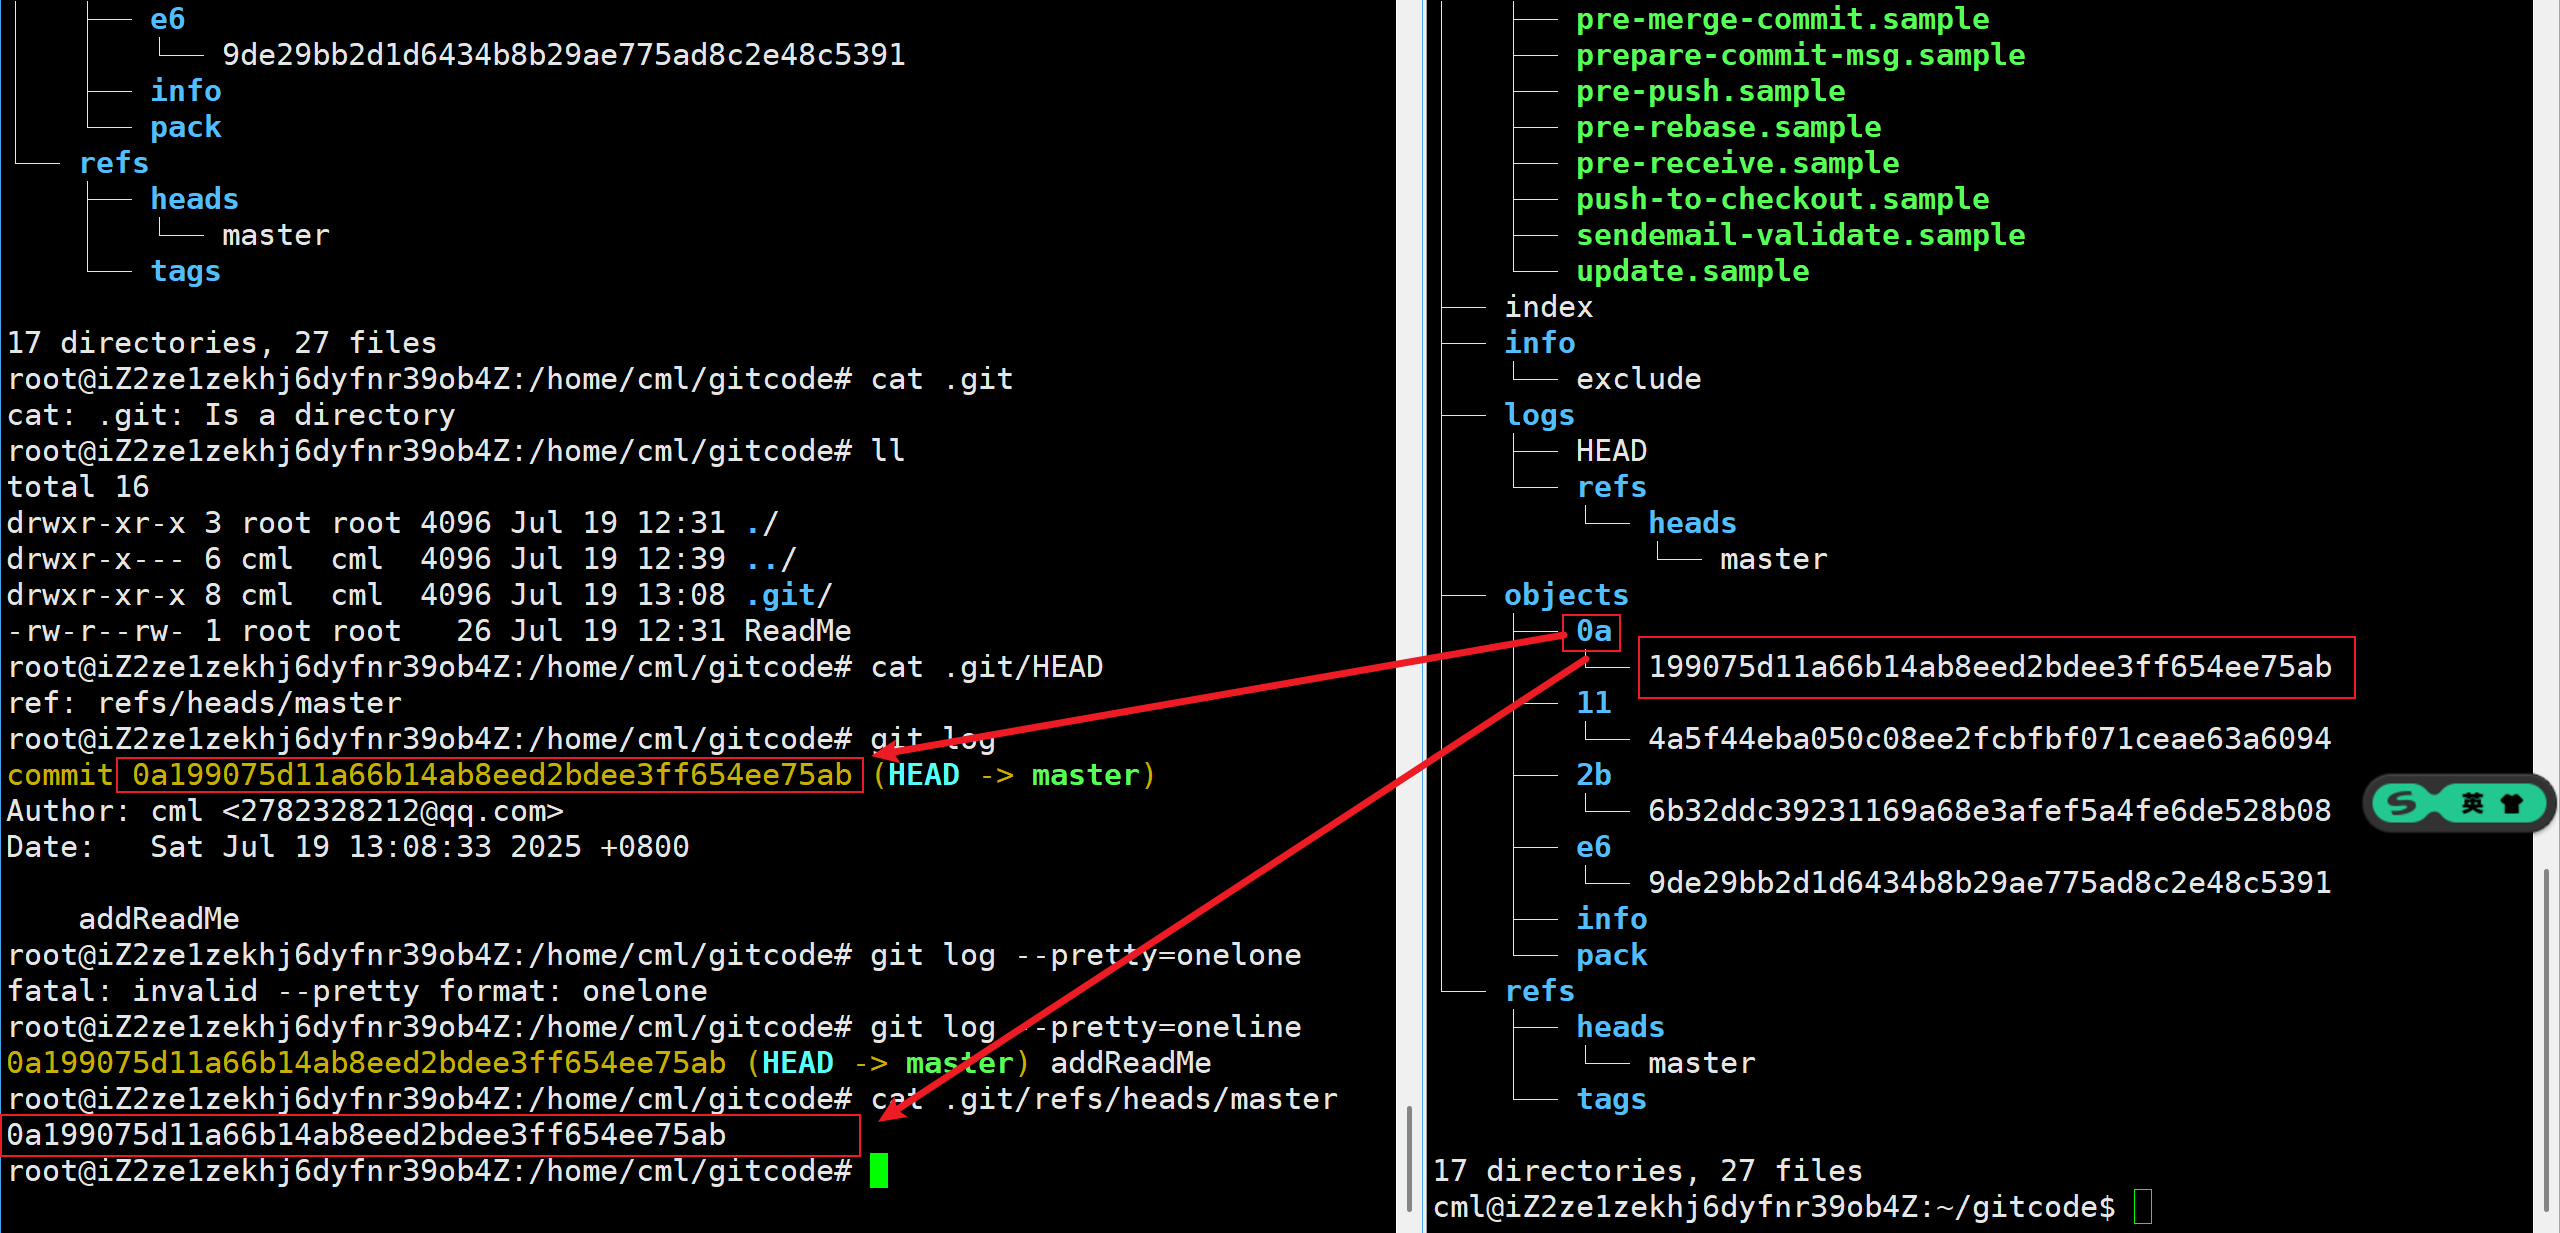This screenshot has width=2560, height=1233.
Task: Select "pre-receive.sample" file name
Action: pyautogui.click(x=1737, y=163)
